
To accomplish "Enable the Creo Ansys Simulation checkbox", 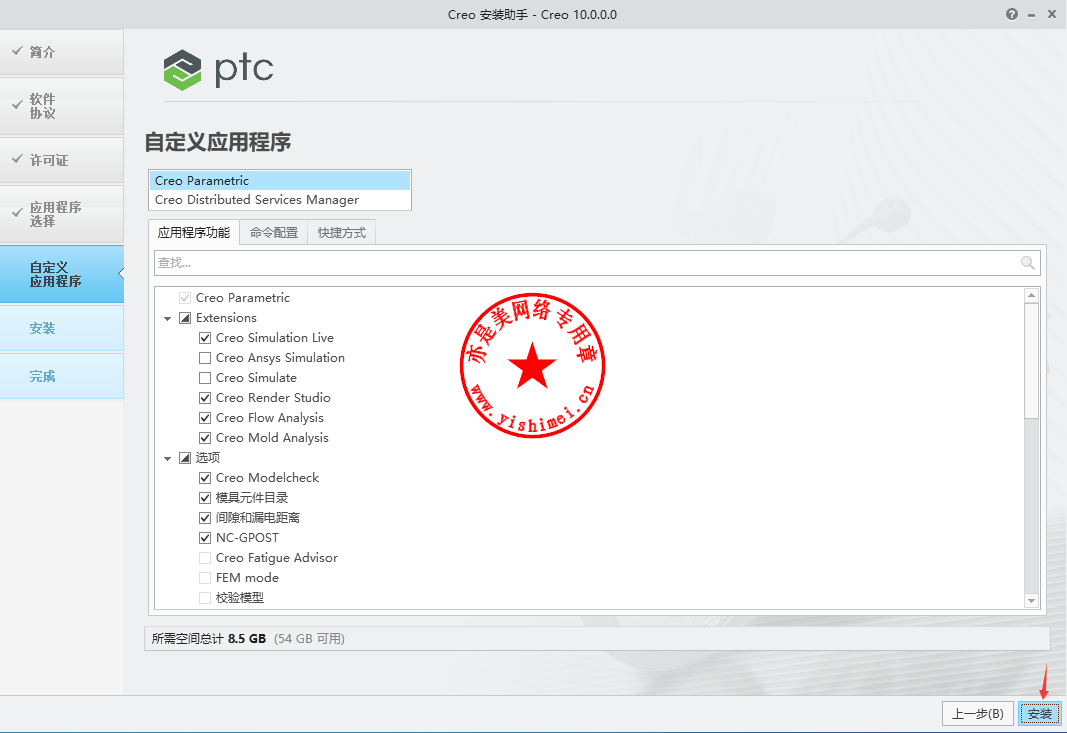I will (205, 358).
